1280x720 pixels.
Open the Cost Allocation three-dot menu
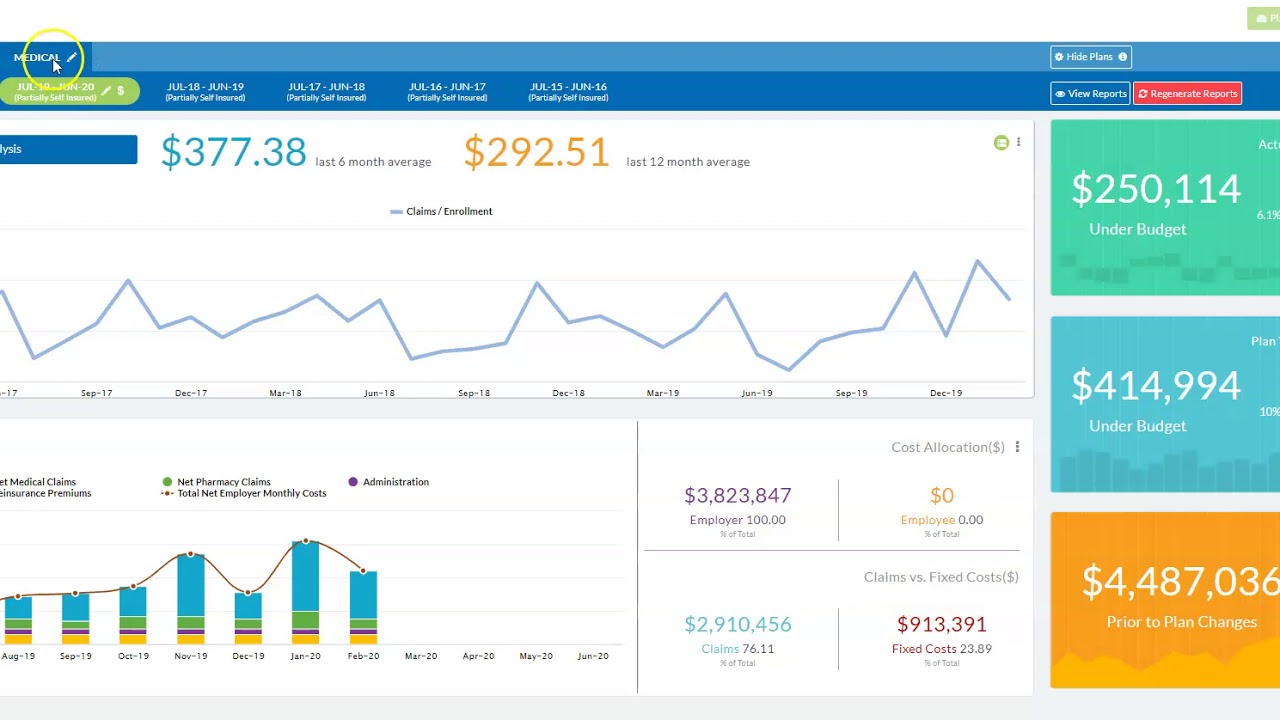[x=1017, y=447]
